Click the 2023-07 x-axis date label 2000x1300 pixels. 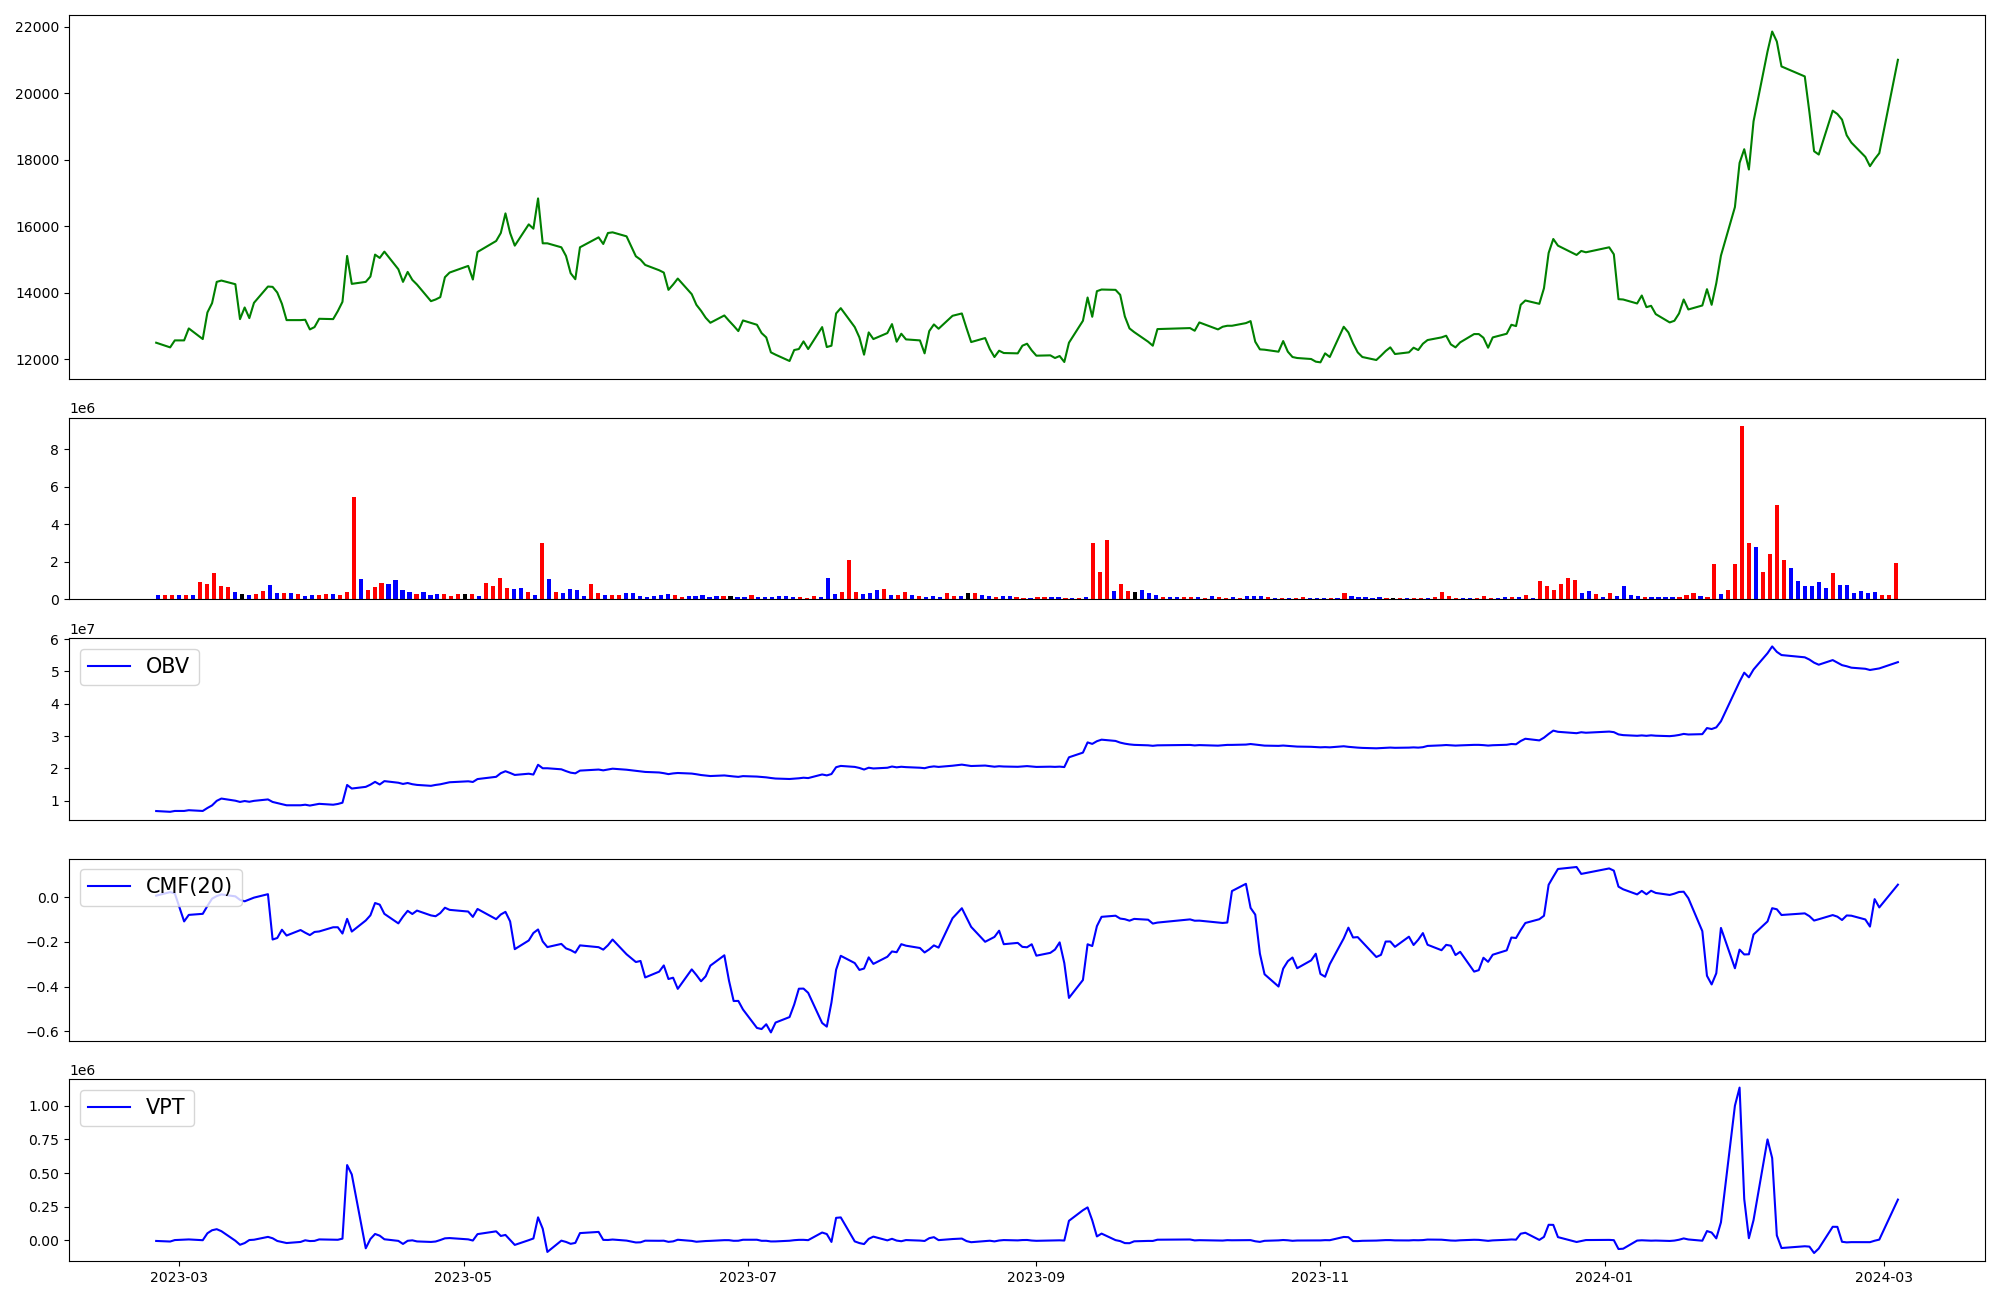[x=748, y=1277]
